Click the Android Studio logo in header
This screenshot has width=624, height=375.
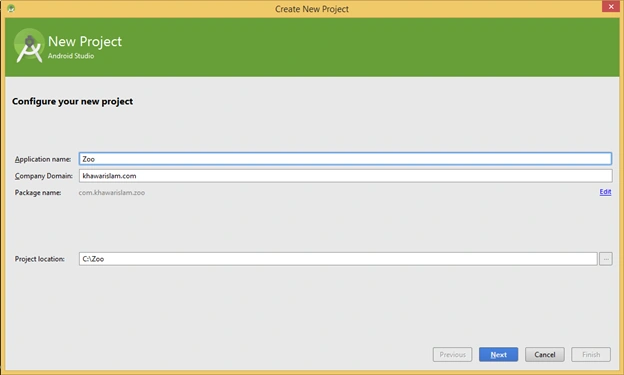click(29, 46)
